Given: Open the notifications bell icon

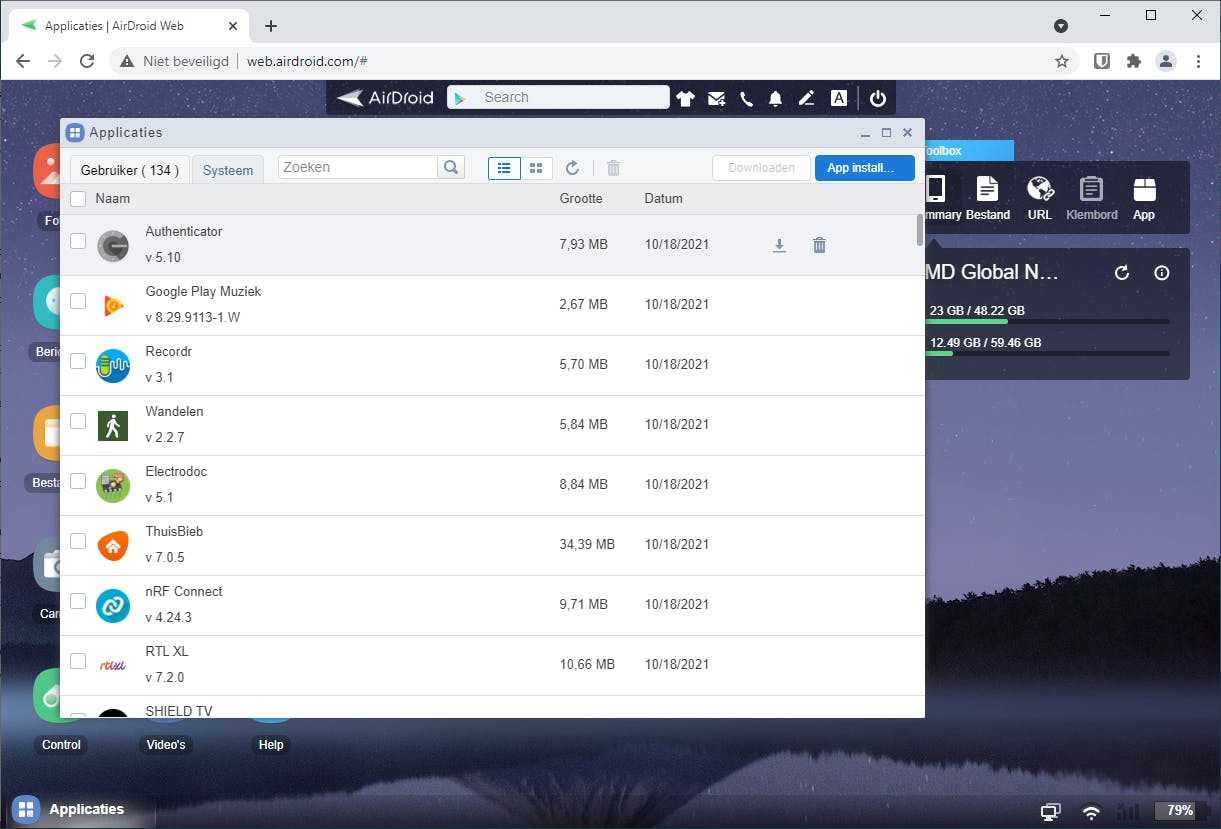Looking at the screenshot, I should coord(775,98).
